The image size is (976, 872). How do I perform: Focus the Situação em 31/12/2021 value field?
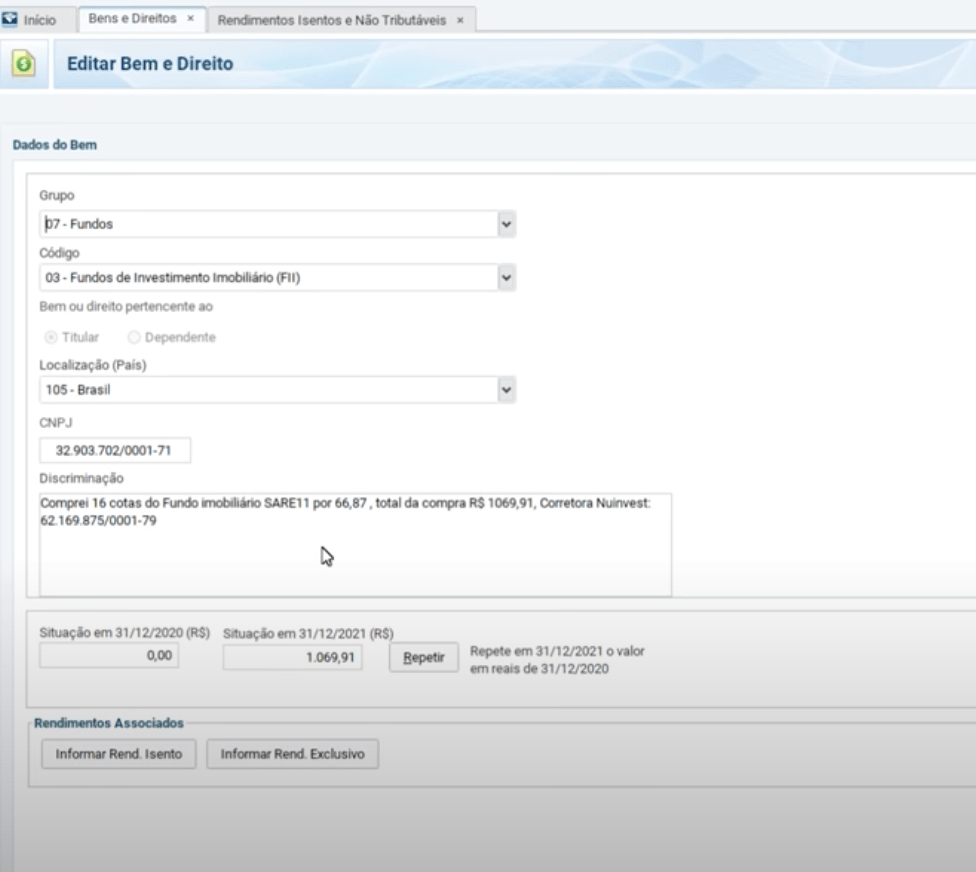(x=292, y=657)
